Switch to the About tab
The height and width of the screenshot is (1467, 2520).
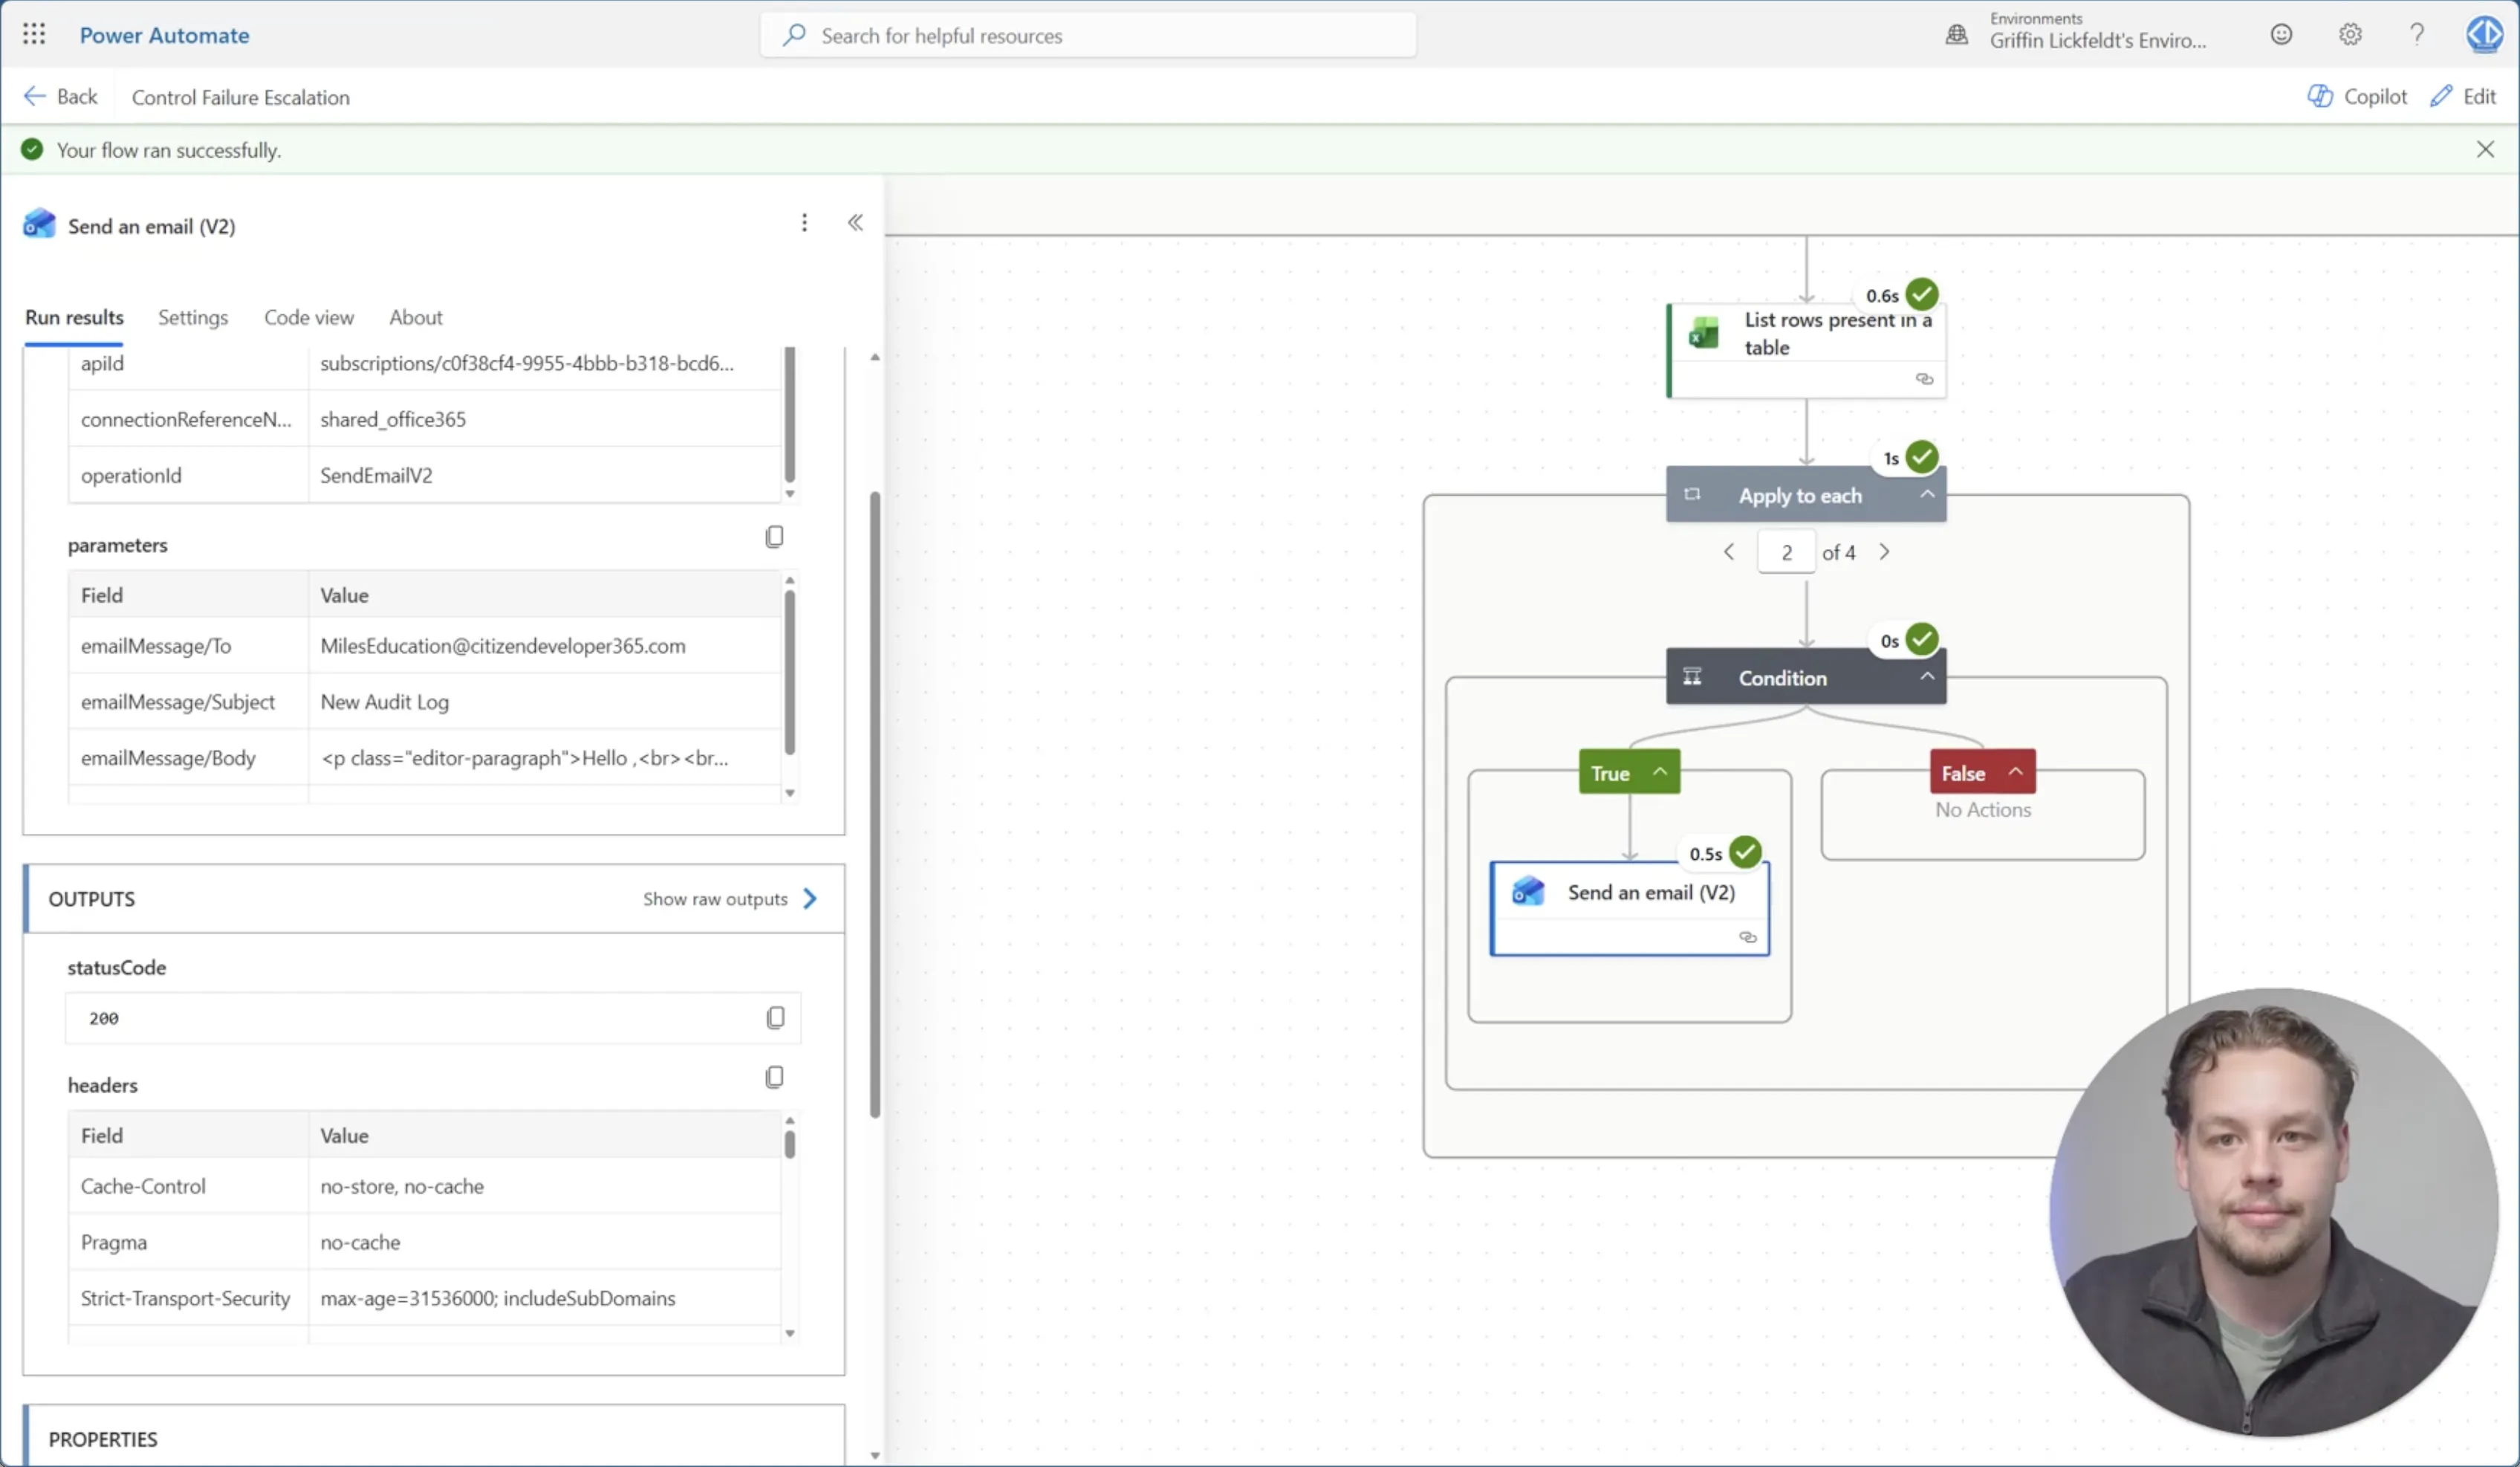416,317
